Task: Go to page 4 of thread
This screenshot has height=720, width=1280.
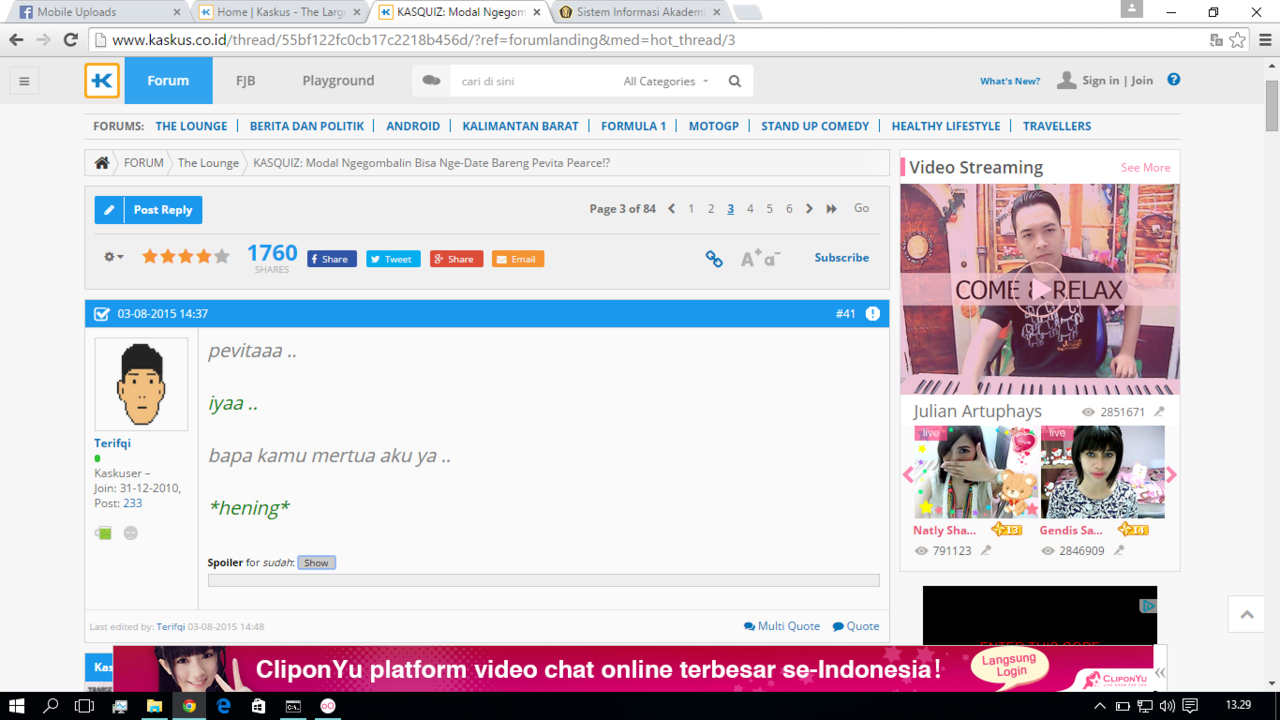Action: pyautogui.click(x=750, y=209)
